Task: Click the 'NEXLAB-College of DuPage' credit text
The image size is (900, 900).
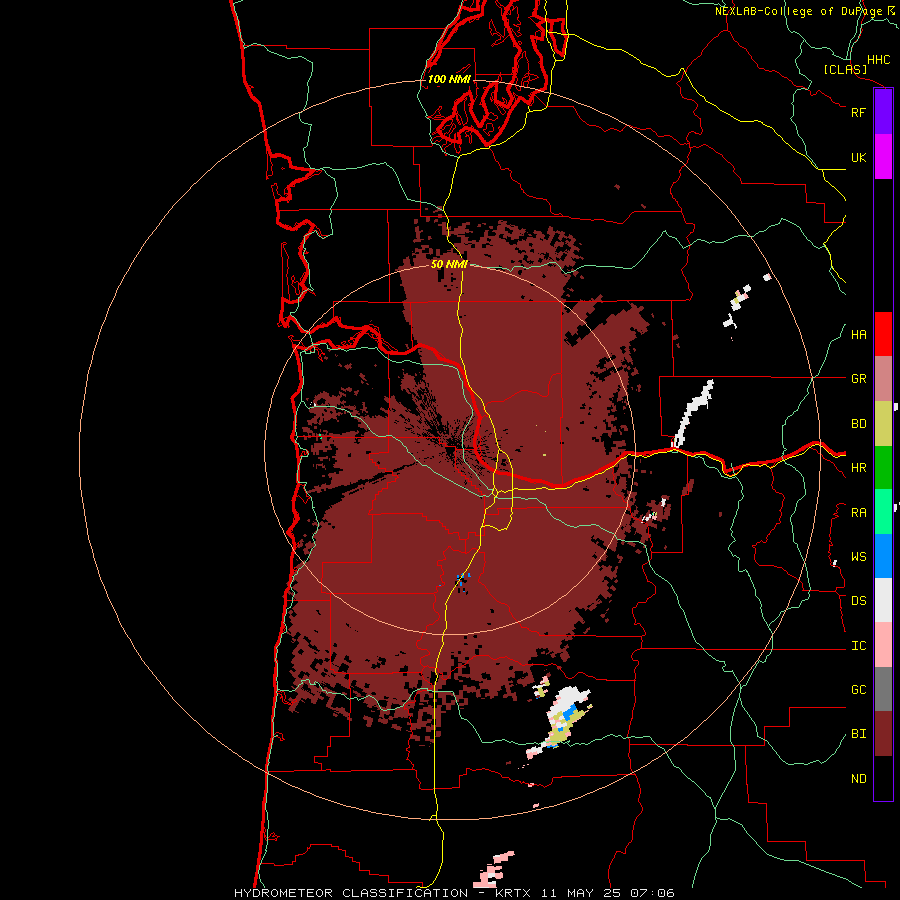Action: (x=798, y=11)
